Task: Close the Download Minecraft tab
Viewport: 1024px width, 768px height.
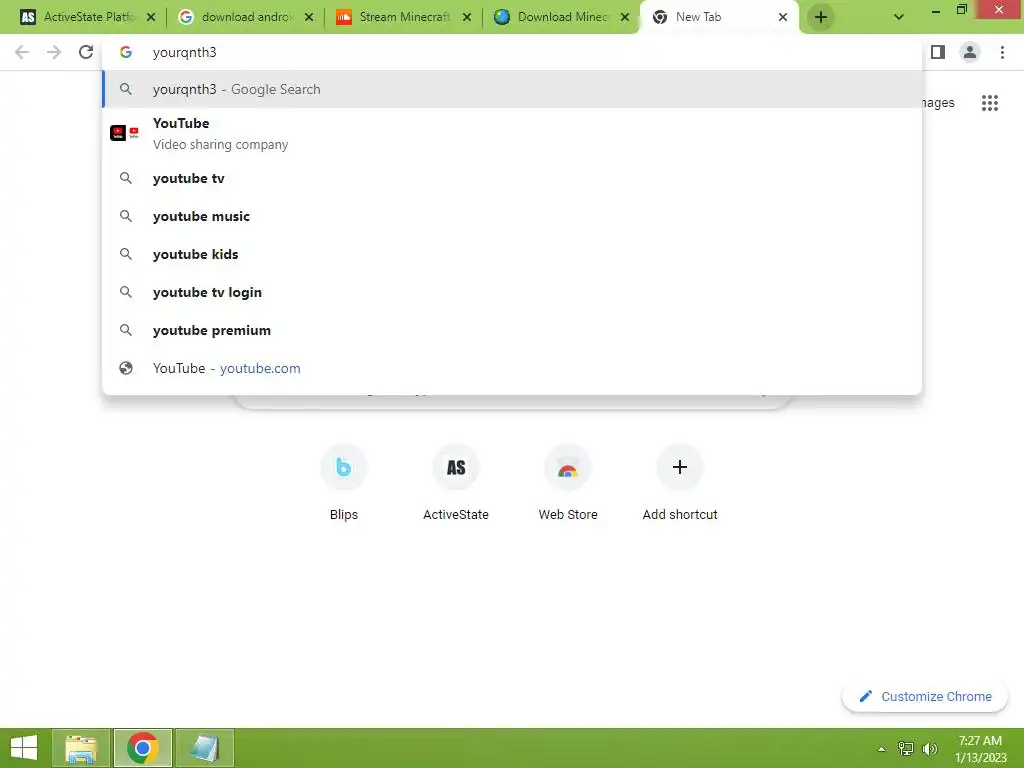Action: pos(625,17)
